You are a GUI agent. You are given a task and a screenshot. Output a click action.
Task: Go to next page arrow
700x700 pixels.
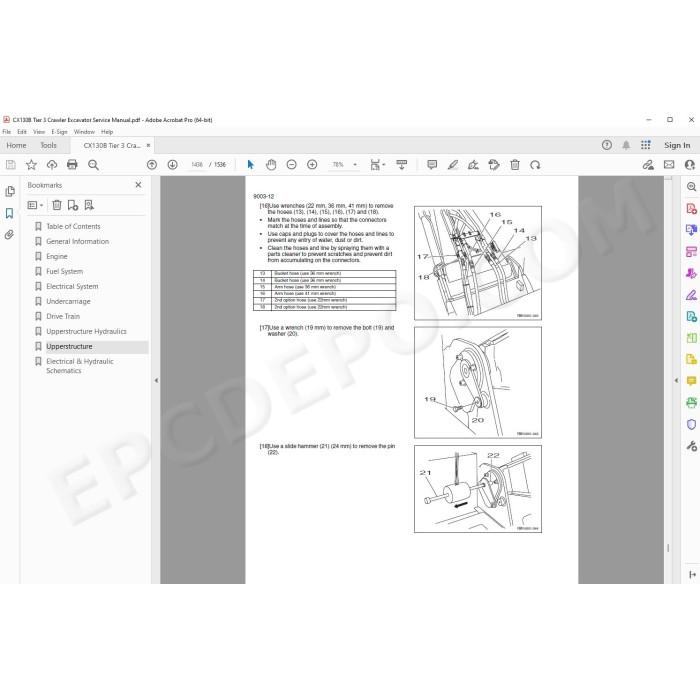pyautogui.click(x=172, y=165)
